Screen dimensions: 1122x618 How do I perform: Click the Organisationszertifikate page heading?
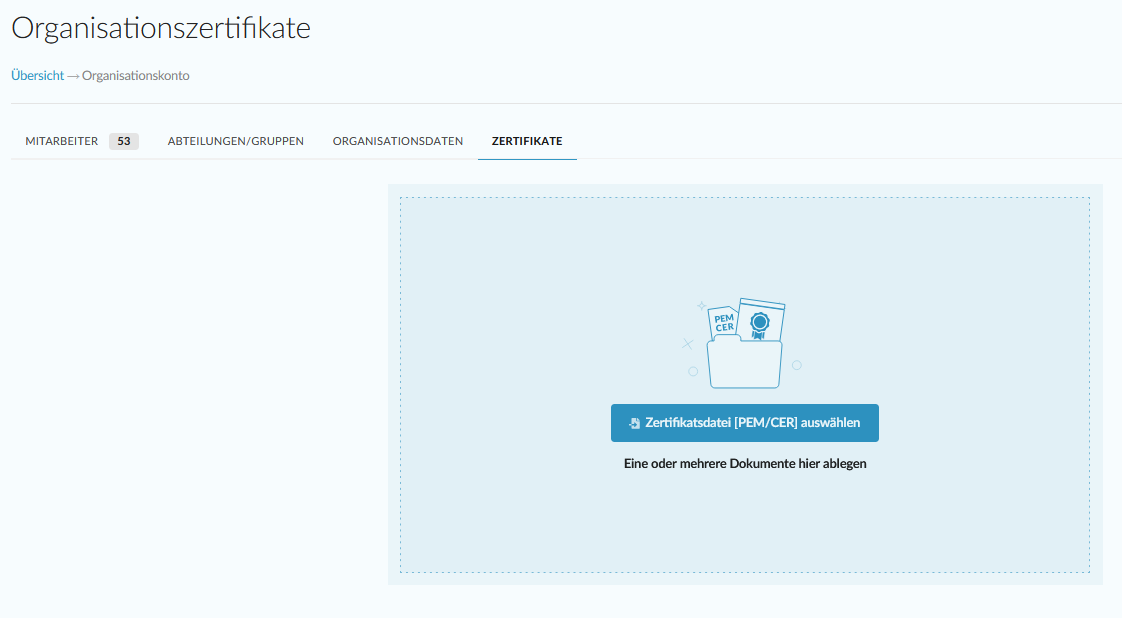[x=161, y=29]
